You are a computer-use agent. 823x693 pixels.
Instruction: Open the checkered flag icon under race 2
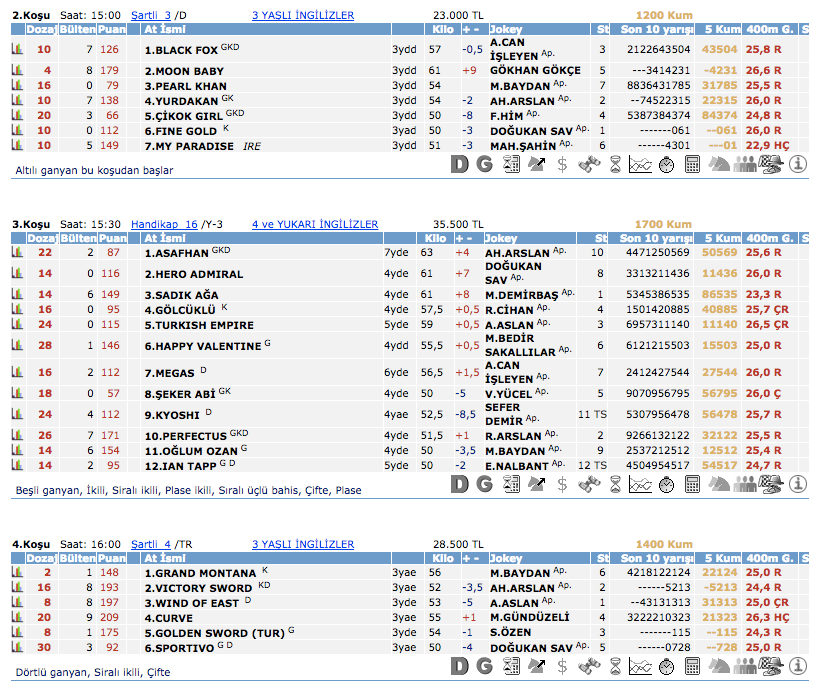[x=771, y=165]
